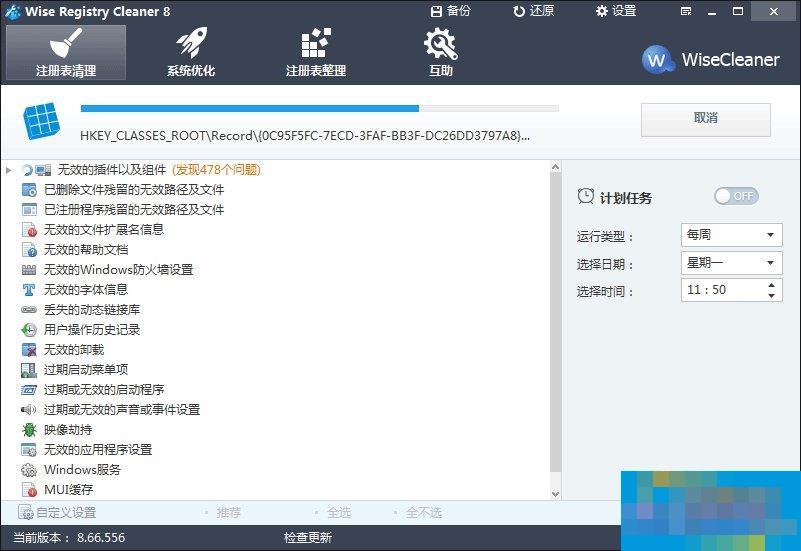Click the 过期启动菜单项 icon
The image size is (801, 551).
coord(29,370)
